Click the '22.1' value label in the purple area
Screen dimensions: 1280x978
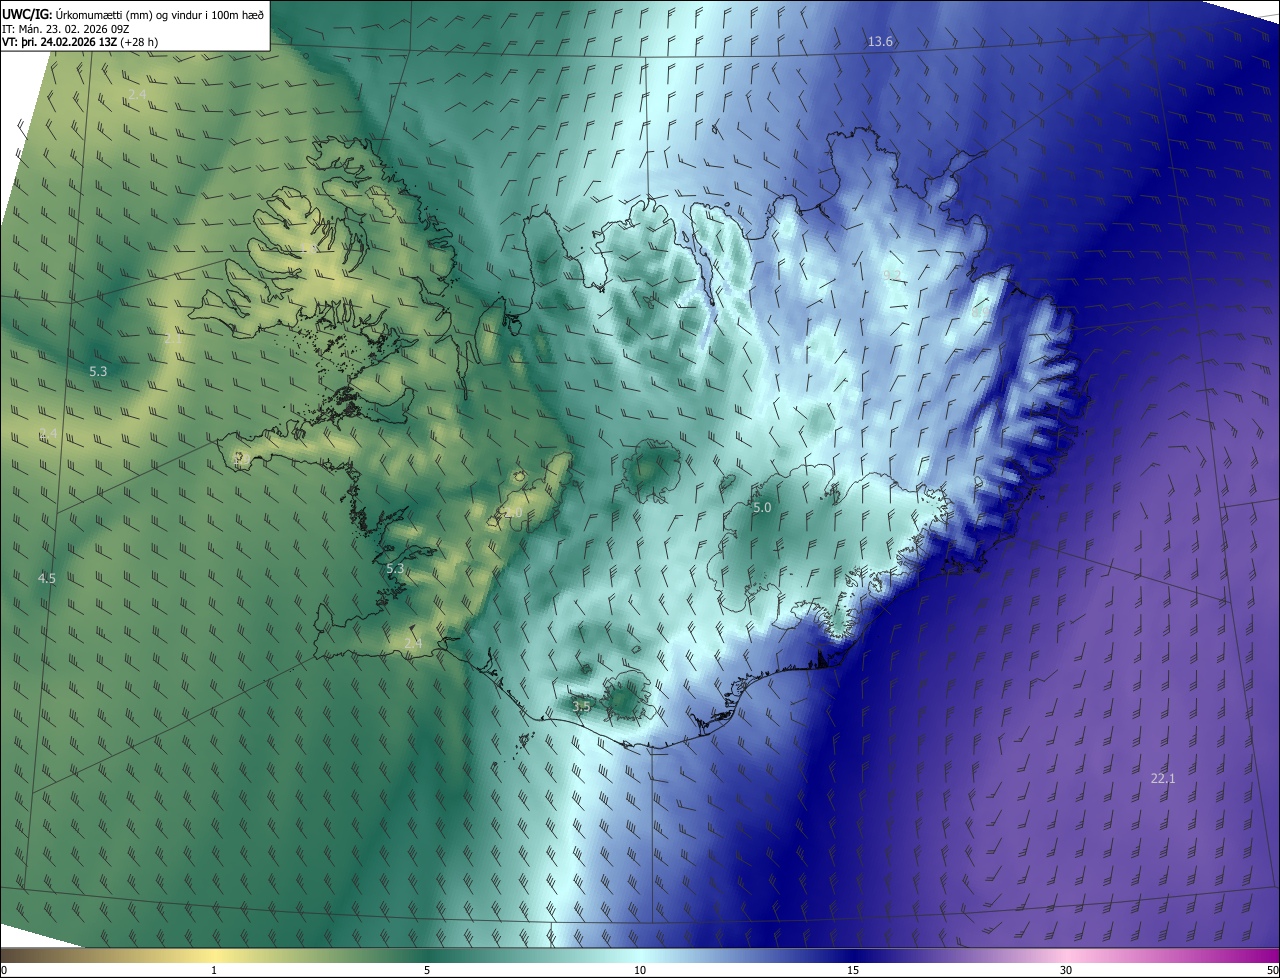tap(1163, 778)
